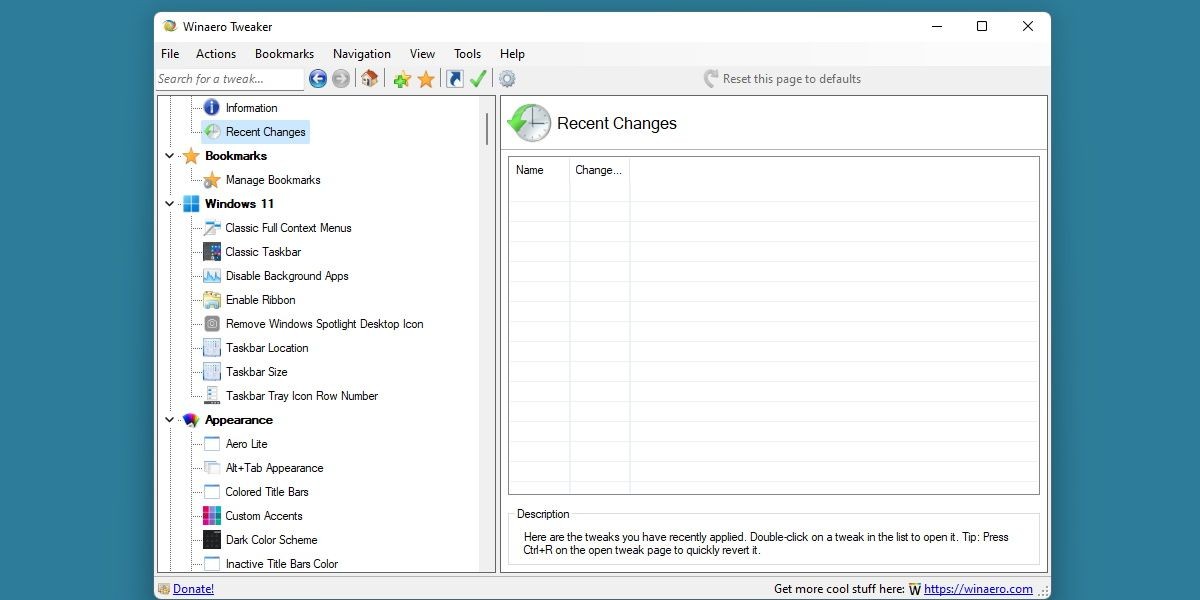The width and height of the screenshot is (1200, 600).
Task: Click the Alt+Tab Appearance icon
Action: 212,468
